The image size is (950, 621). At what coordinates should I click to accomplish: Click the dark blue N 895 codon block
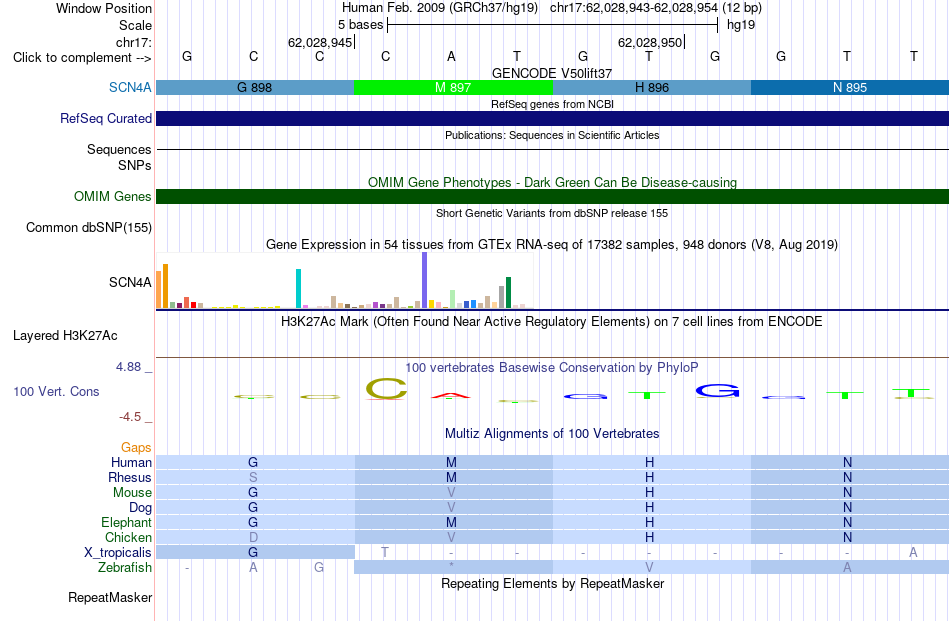point(850,87)
